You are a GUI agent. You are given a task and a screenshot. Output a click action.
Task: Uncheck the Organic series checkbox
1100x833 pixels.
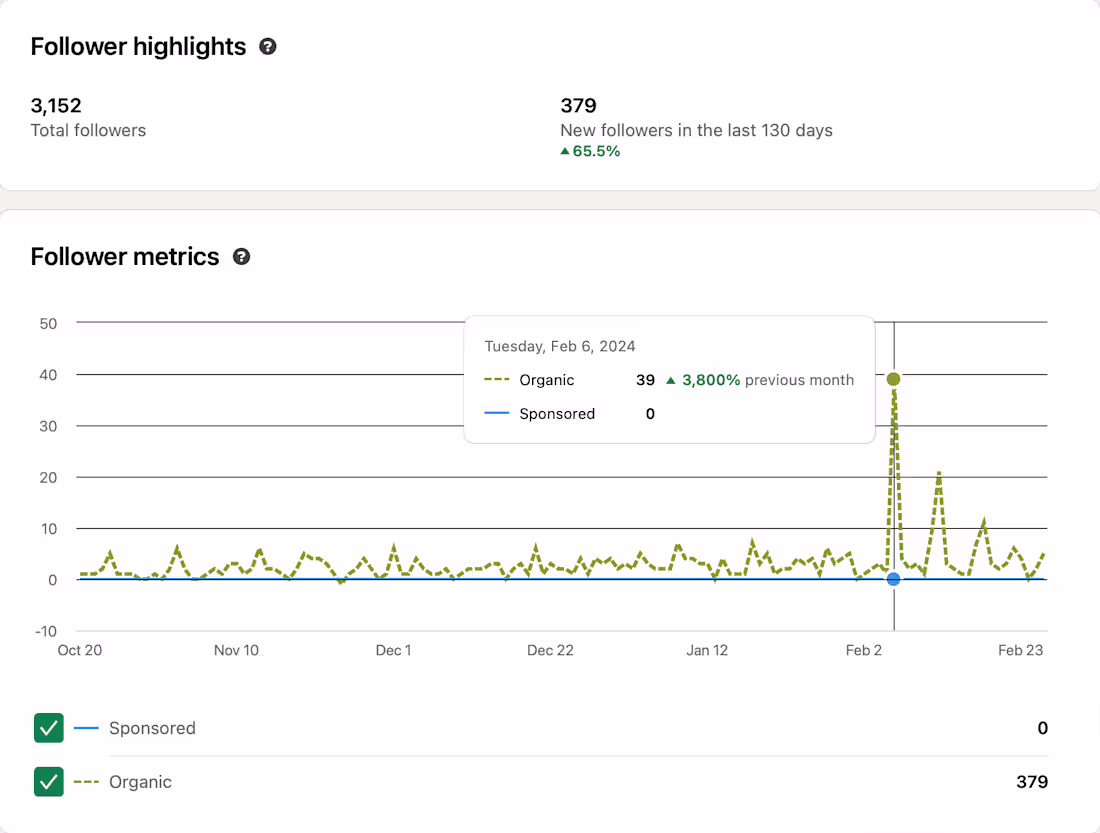coord(48,782)
